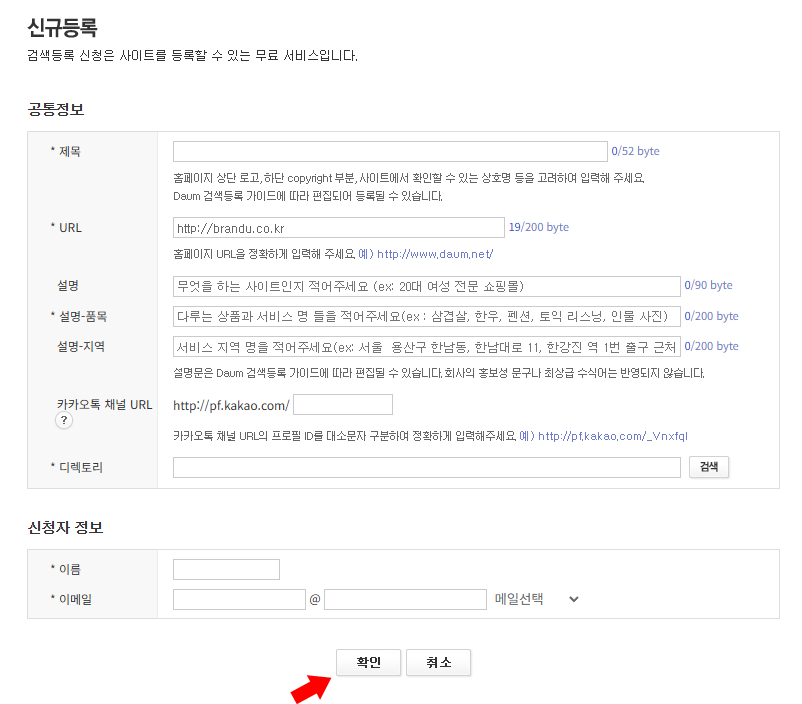This screenshot has width=802, height=704.
Task: Click the question mark help icon
Action: coord(63,420)
